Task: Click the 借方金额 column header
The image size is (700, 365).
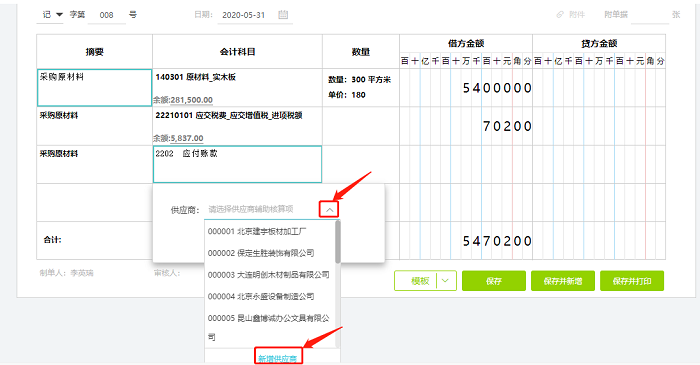Action: [x=466, y=43]
